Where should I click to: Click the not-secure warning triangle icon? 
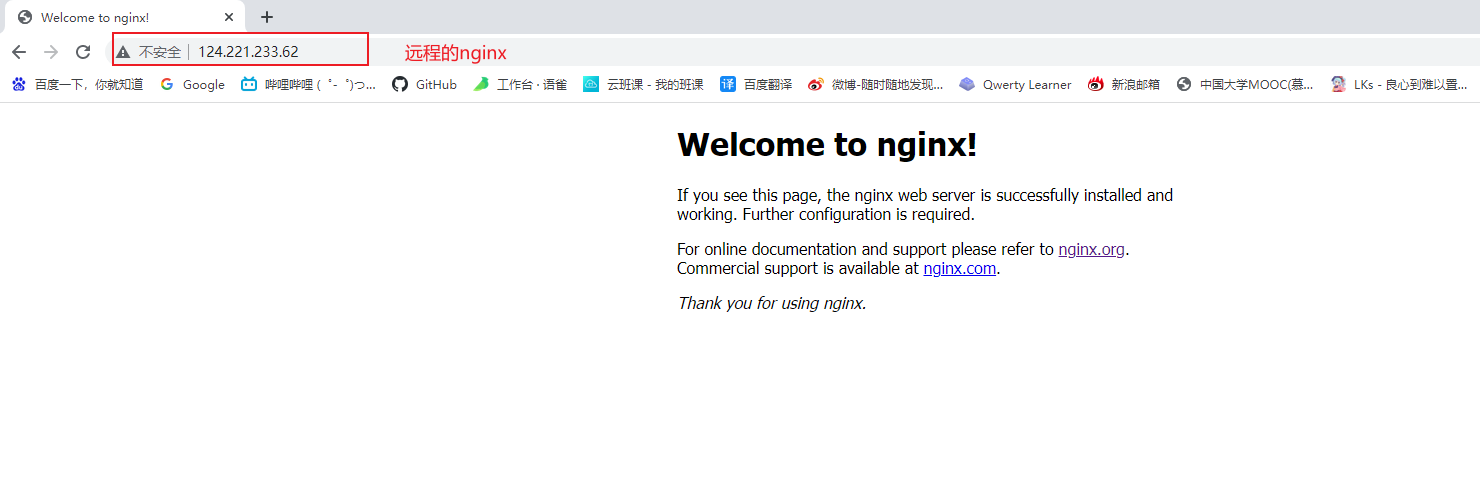pos(123,52)
